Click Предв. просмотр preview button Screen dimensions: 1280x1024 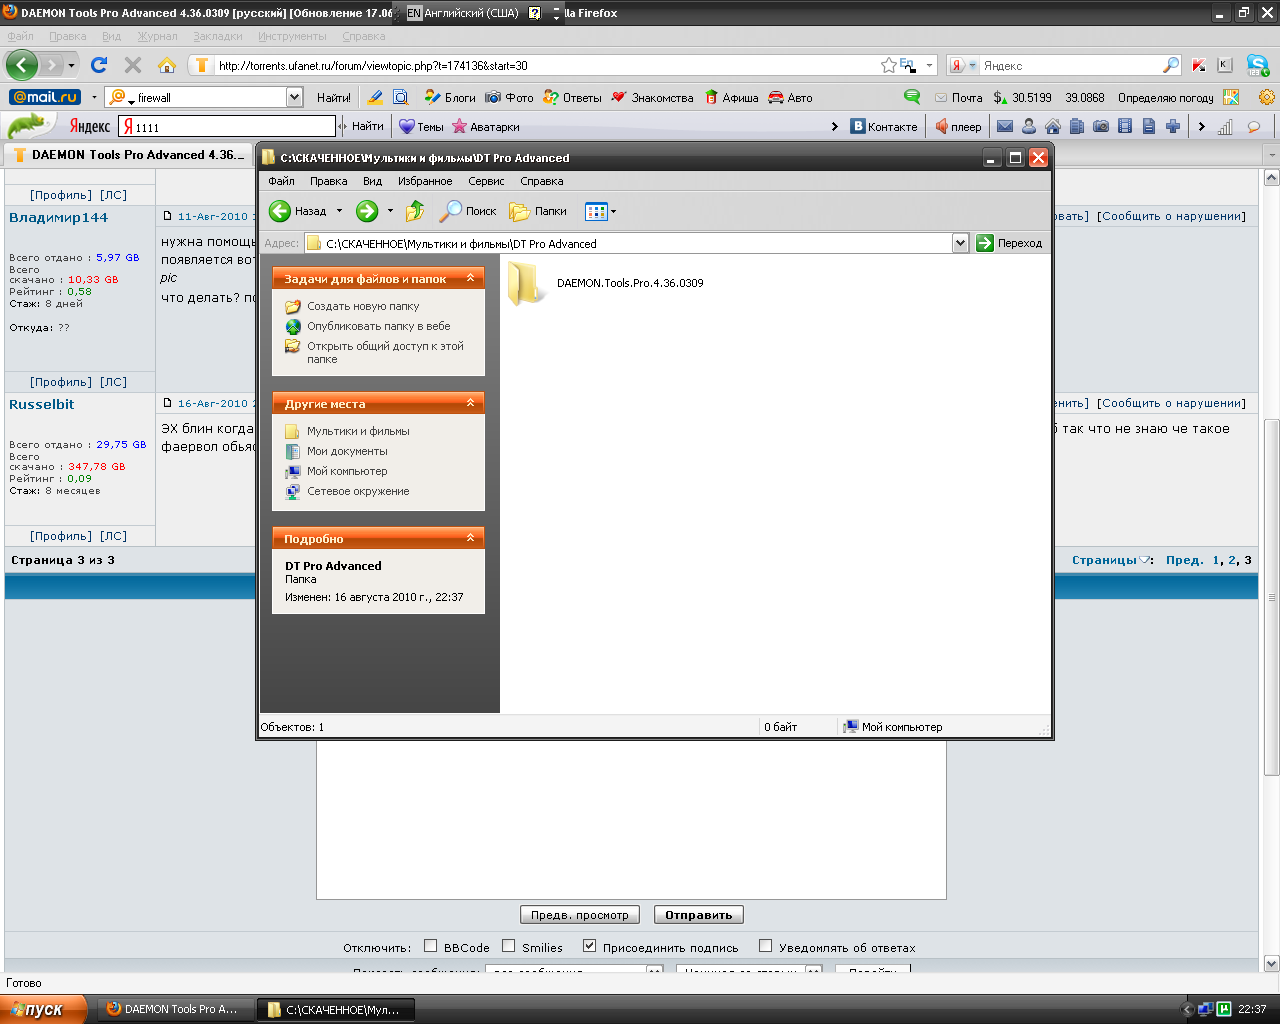pyautogui.click(x=579, y=915)
